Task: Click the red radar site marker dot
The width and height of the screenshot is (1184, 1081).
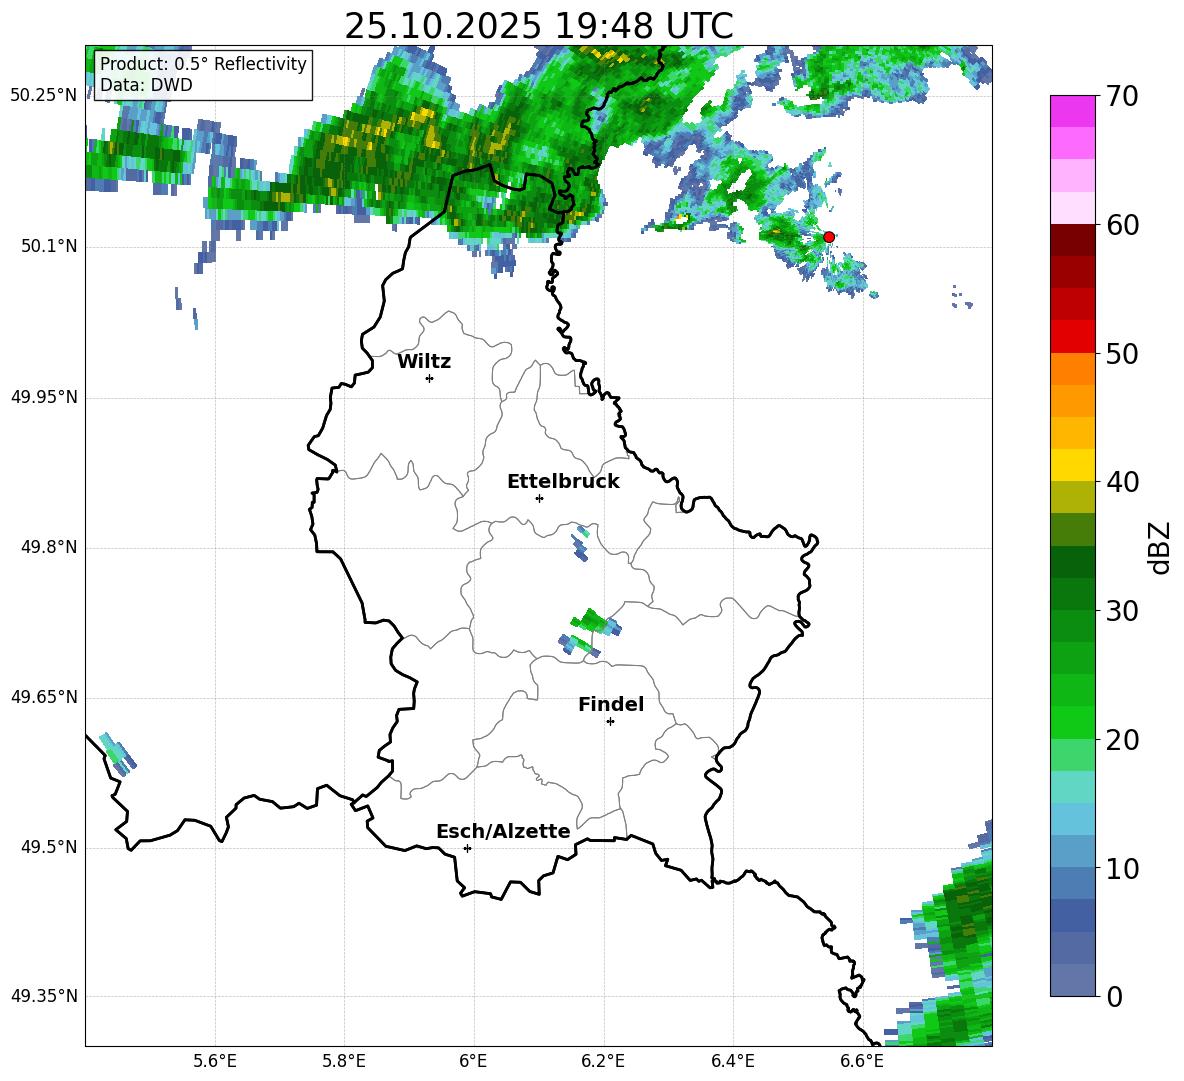Action: tap(828, 236)
